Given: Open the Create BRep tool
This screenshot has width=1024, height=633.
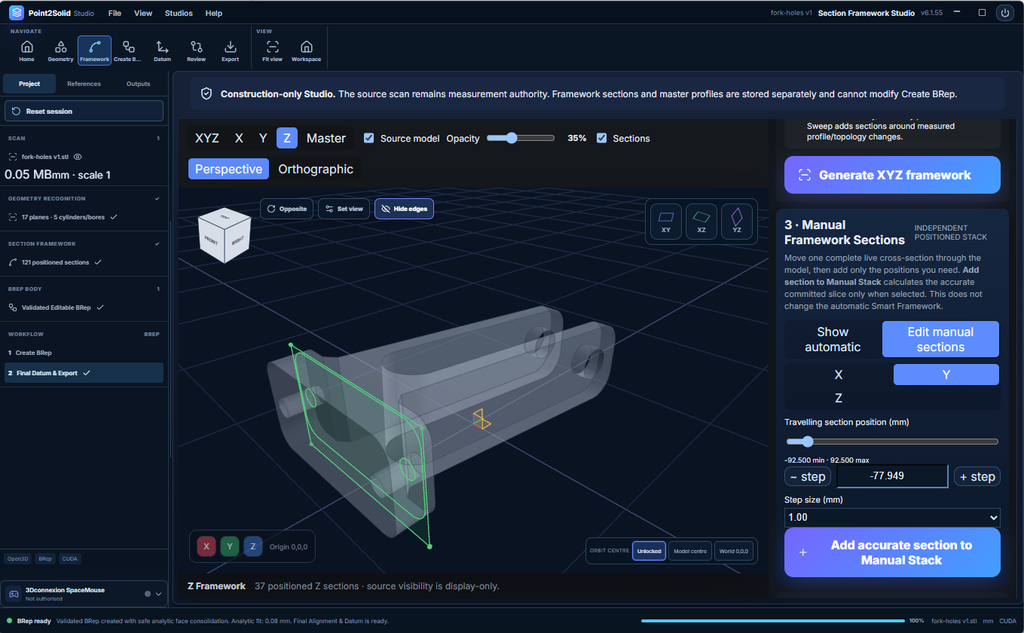Looking at the screenshot, I should [x=128, y=50].
